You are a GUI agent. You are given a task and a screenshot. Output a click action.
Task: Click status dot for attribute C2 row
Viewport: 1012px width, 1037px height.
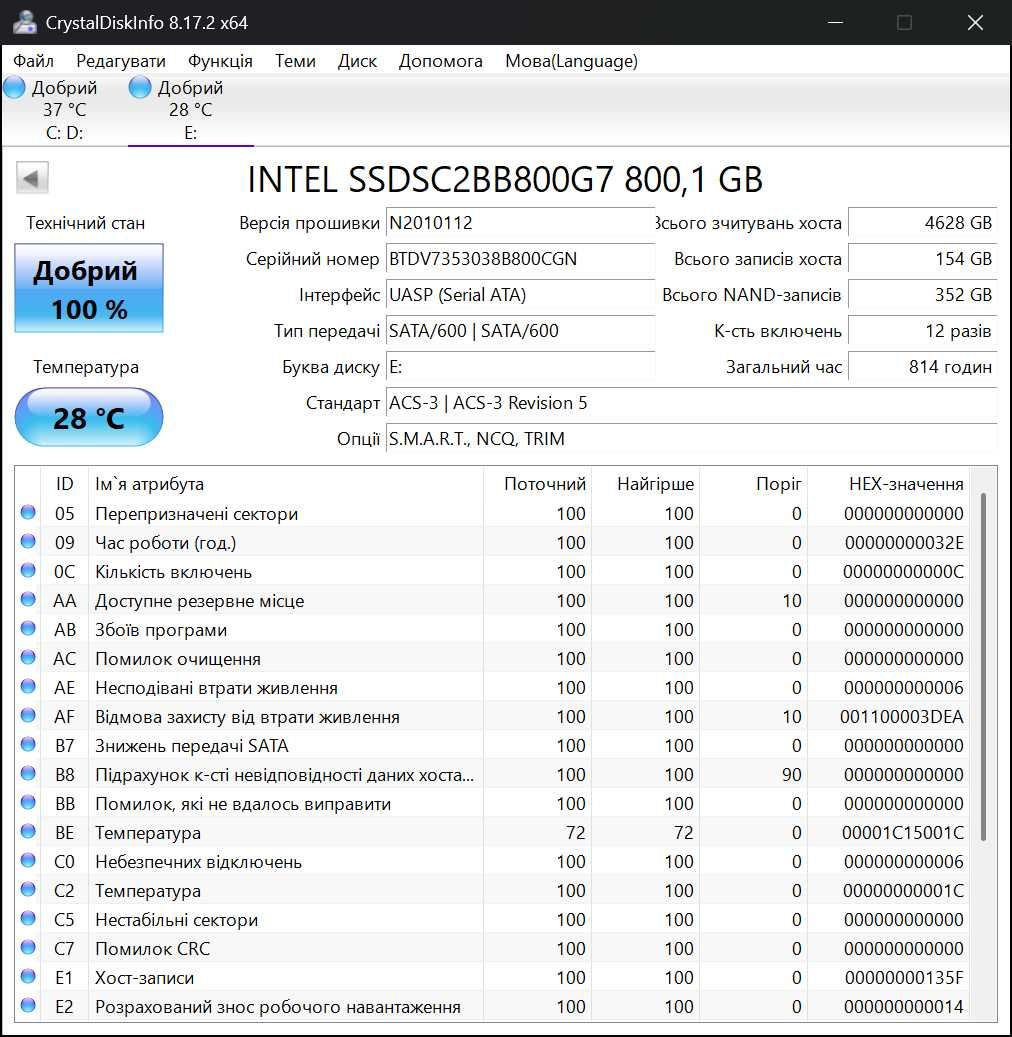(x=28, y=890)
